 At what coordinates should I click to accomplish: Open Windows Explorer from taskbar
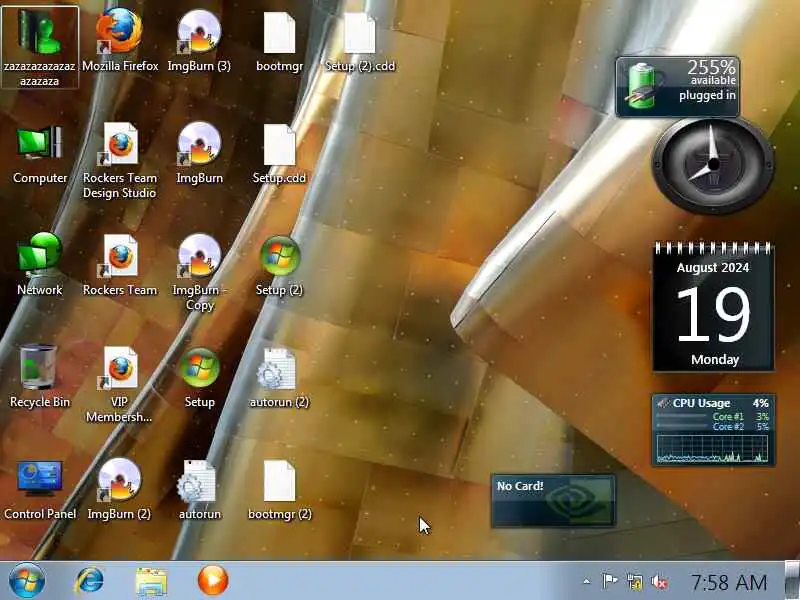point(151,582)
